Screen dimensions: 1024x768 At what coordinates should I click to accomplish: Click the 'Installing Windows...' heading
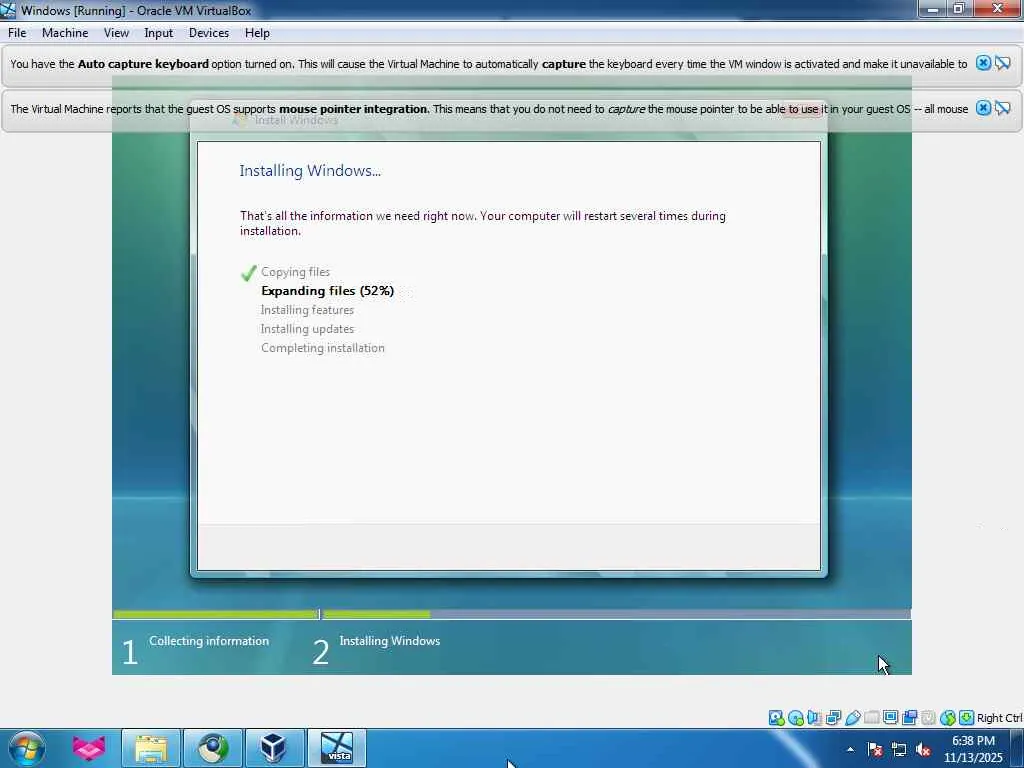coord(310,170)
